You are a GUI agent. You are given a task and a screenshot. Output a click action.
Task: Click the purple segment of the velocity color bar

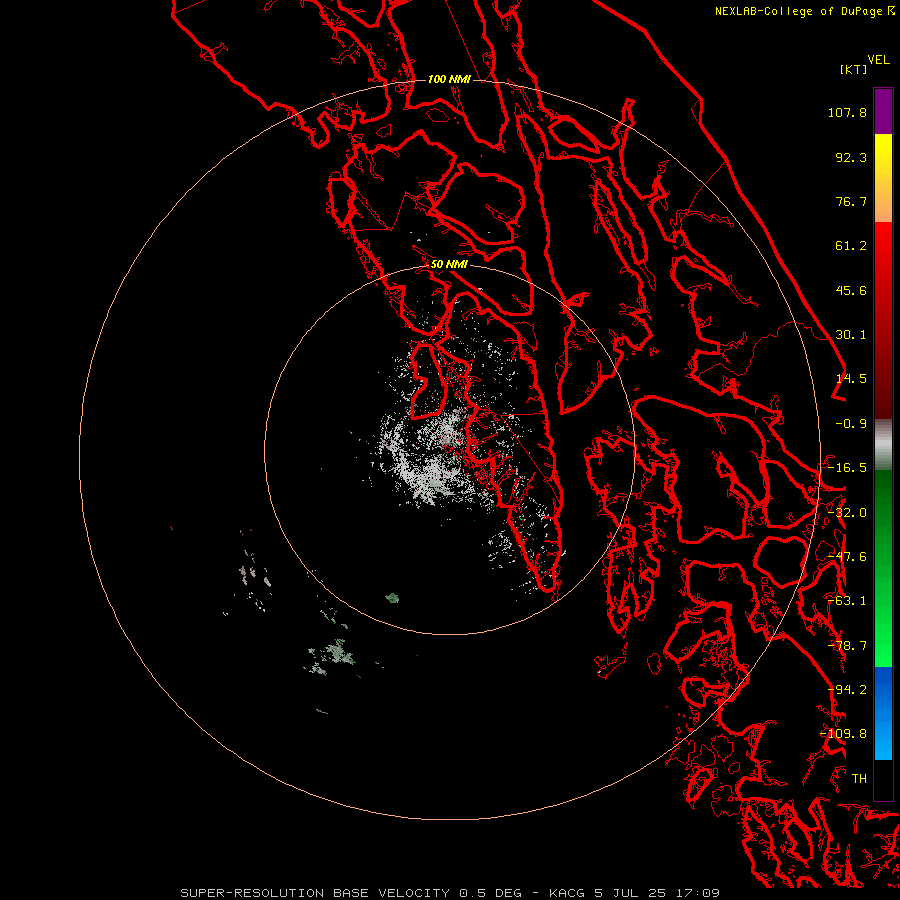[x=883, y=111]
